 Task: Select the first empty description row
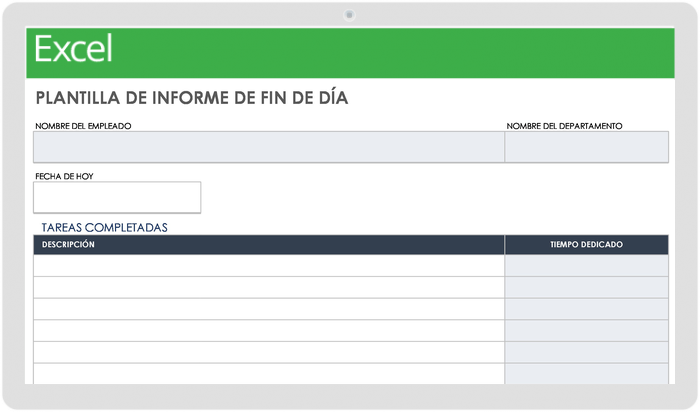[268, 266]
